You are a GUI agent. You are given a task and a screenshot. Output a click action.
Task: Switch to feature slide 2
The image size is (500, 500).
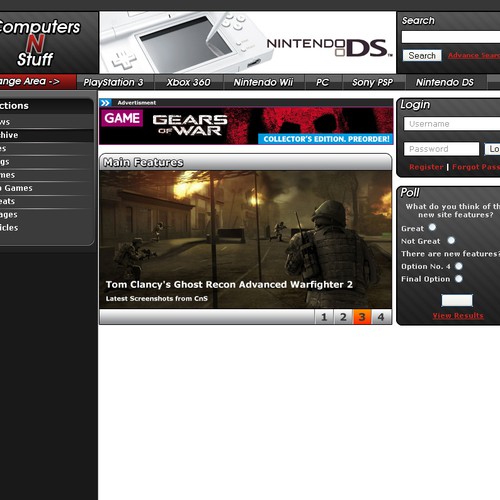point(343,317)
